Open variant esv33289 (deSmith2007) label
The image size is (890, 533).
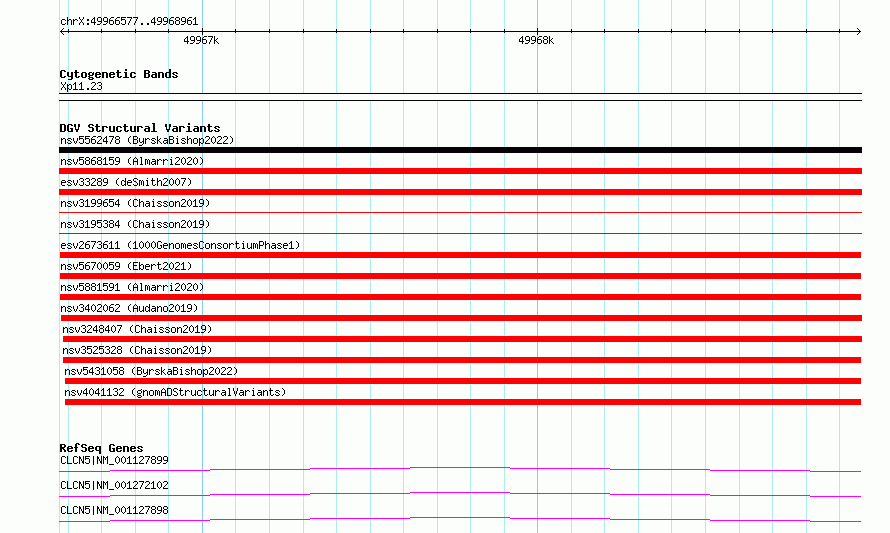126,182
